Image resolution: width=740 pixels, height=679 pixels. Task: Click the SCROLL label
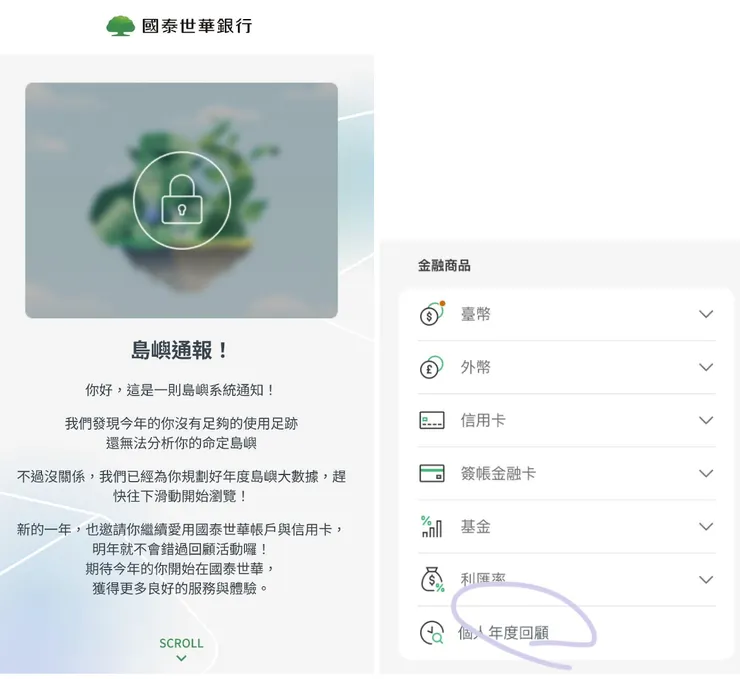(181, 643)
